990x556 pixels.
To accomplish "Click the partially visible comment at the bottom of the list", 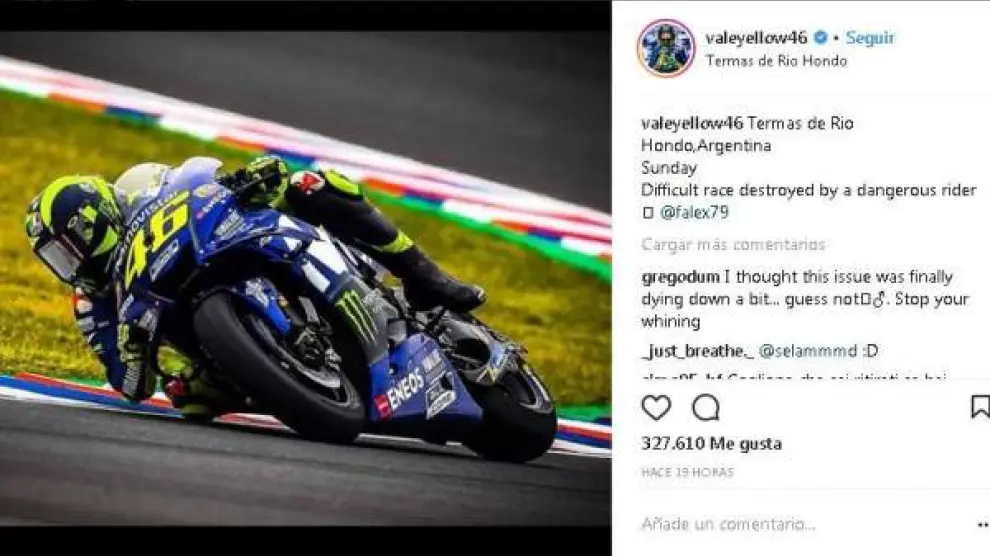I will (794, 377).
